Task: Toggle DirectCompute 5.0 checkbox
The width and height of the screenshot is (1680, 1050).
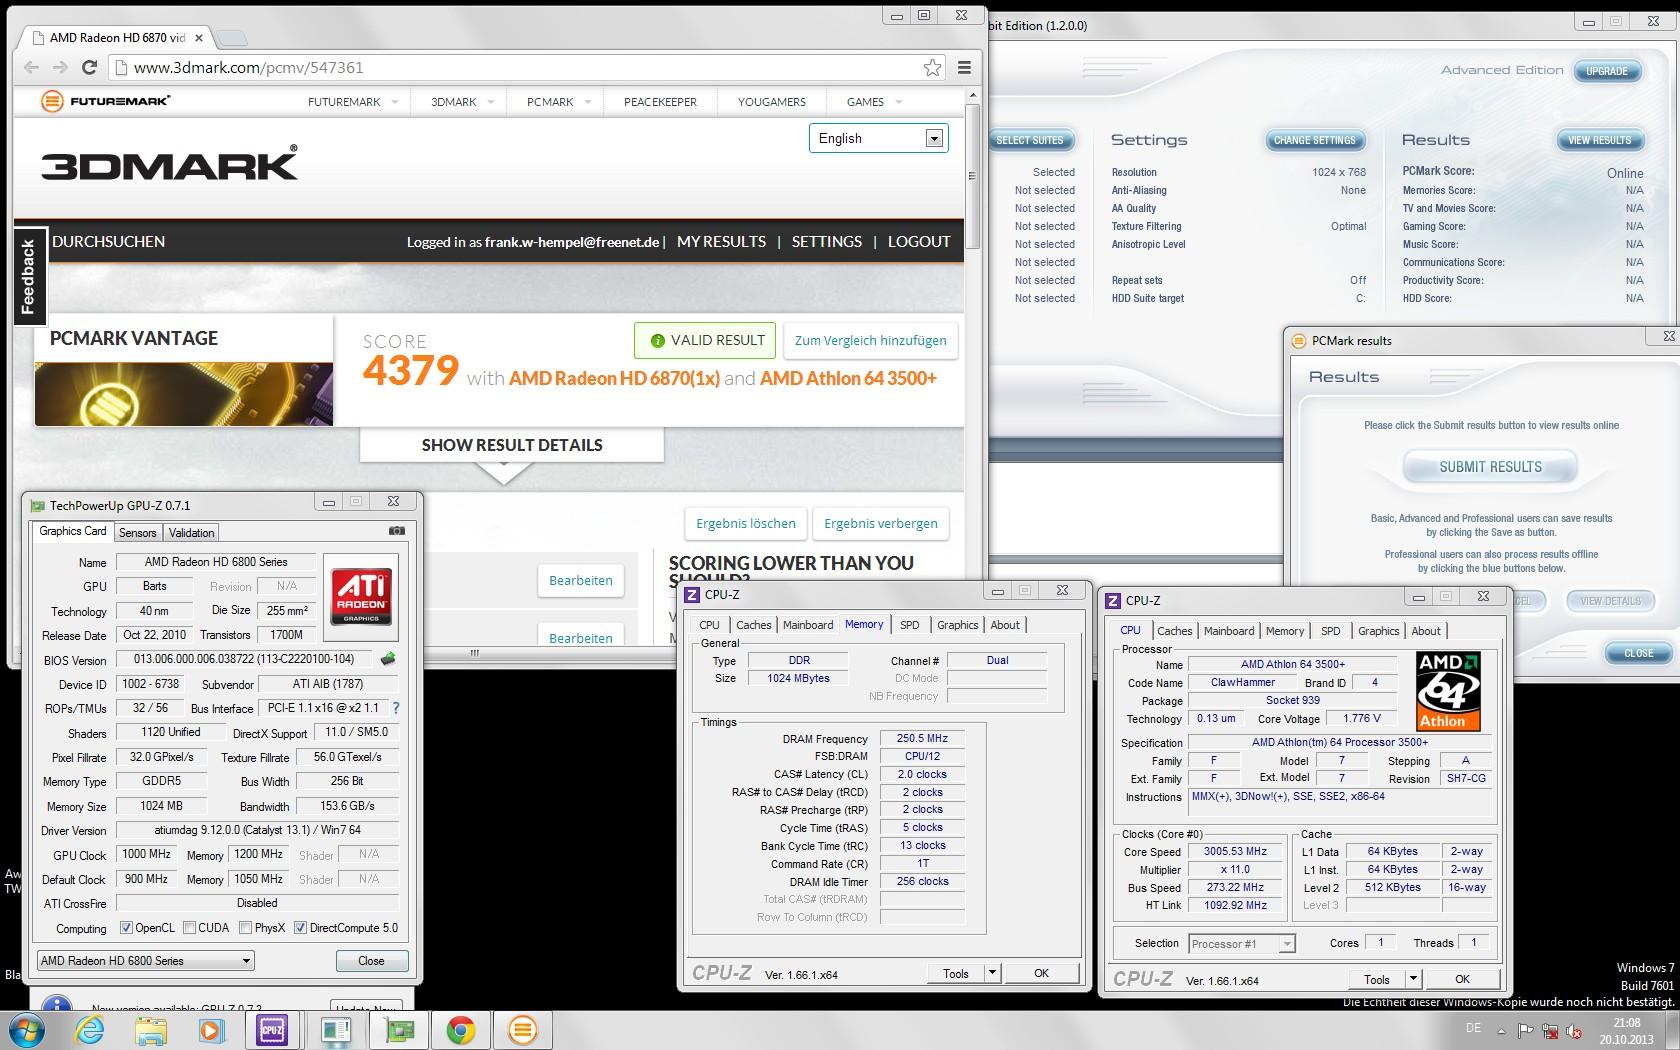Action: click(300, 928)
